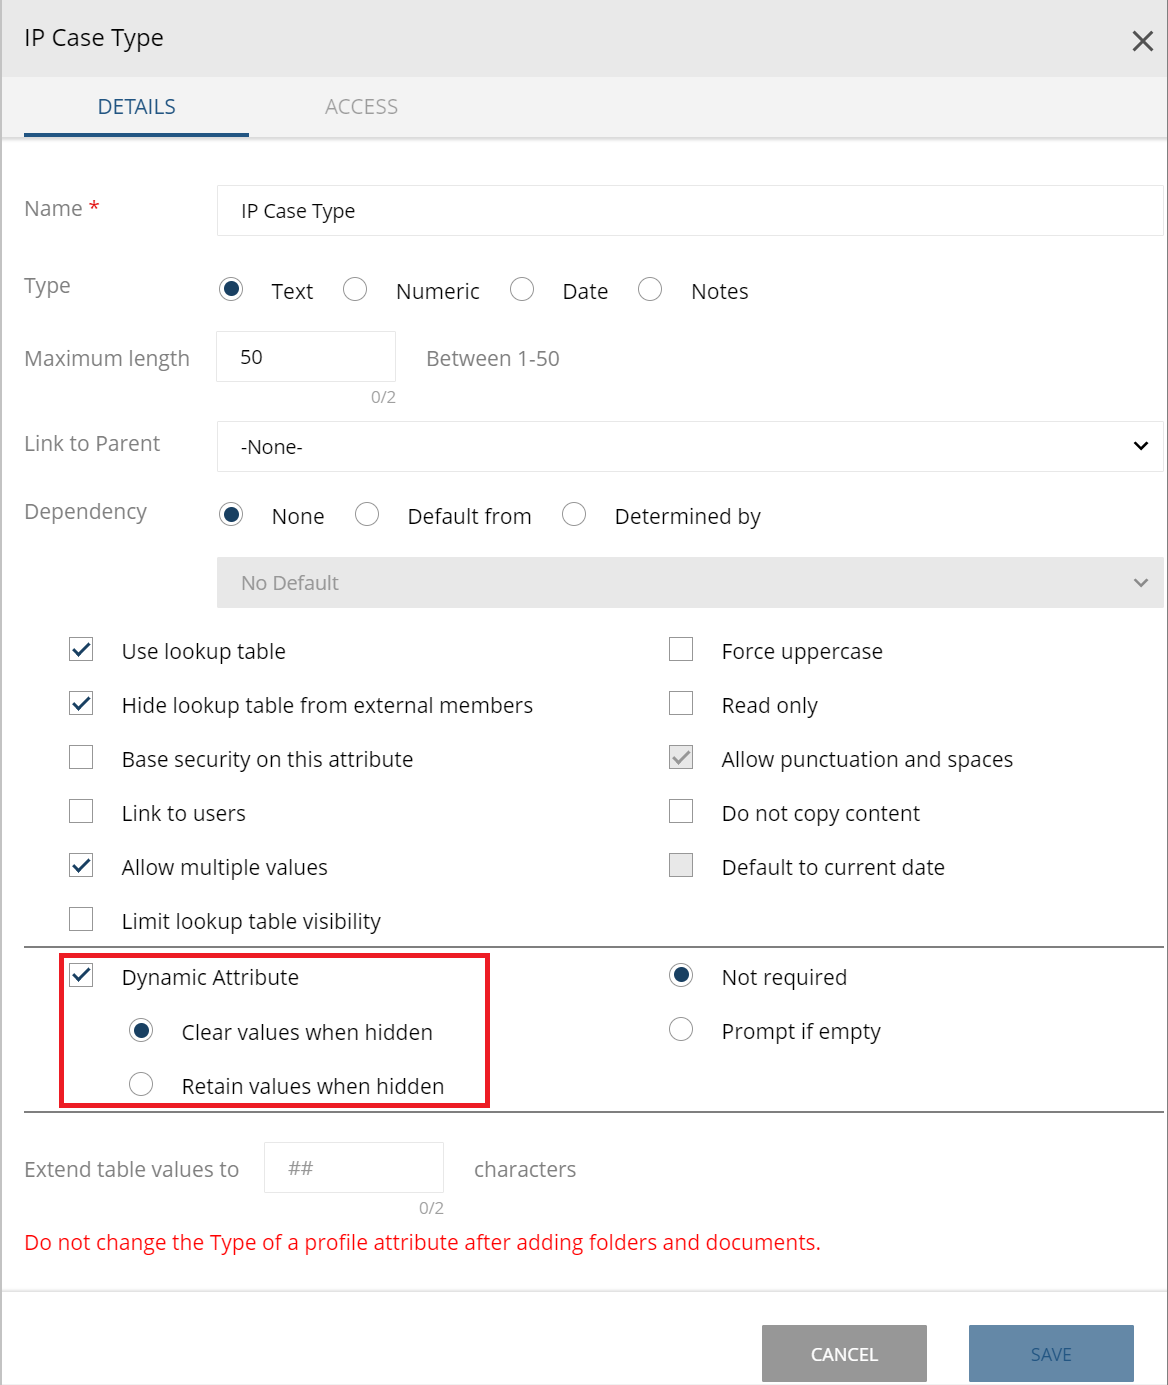Check the Link to users option
Viewport: 1168px width, 1385px height.
point(81,811)
